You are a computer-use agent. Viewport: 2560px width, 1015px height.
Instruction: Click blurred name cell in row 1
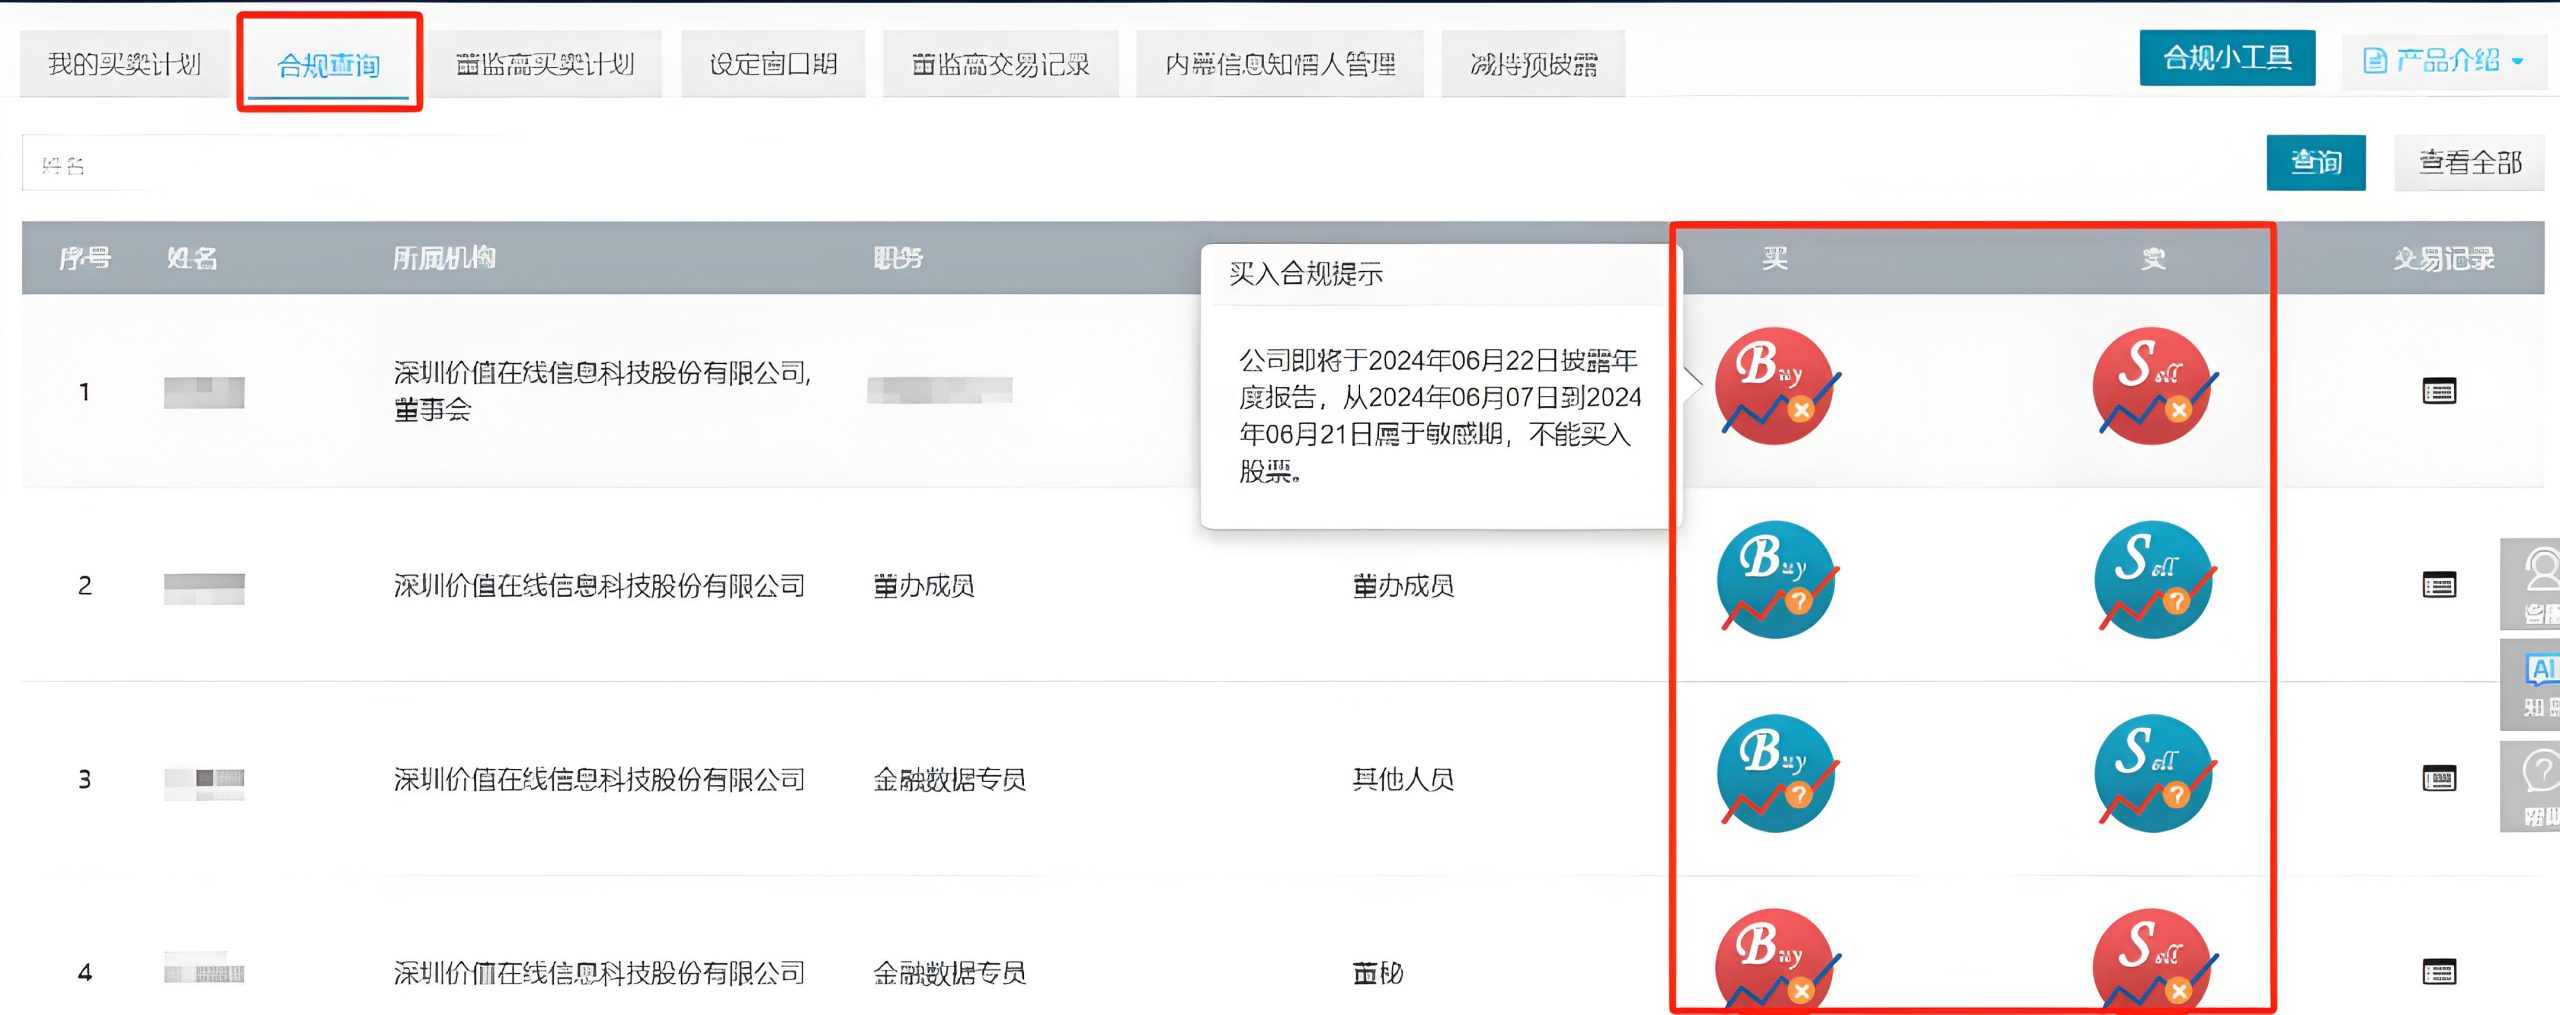tap(204, 392)
